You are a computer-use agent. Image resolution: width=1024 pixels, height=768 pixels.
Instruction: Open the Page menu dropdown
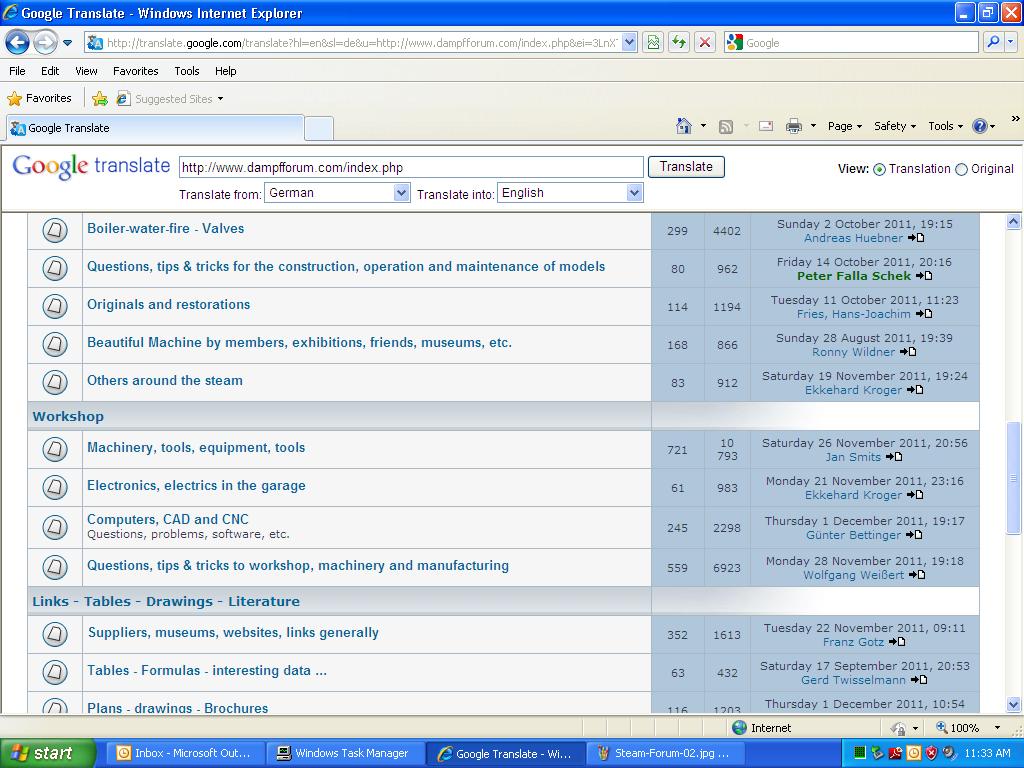tap(845, 126)
